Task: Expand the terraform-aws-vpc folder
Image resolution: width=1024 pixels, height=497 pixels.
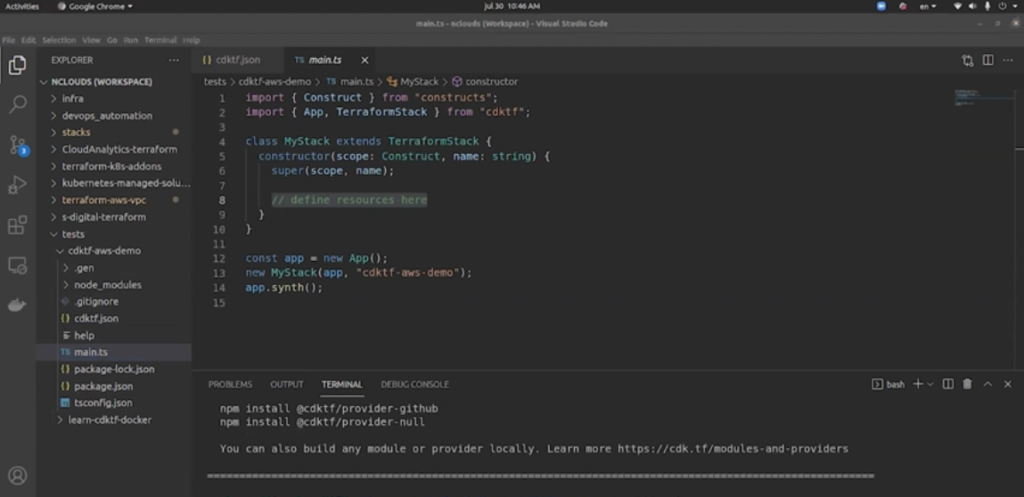Action: [114, 200]
